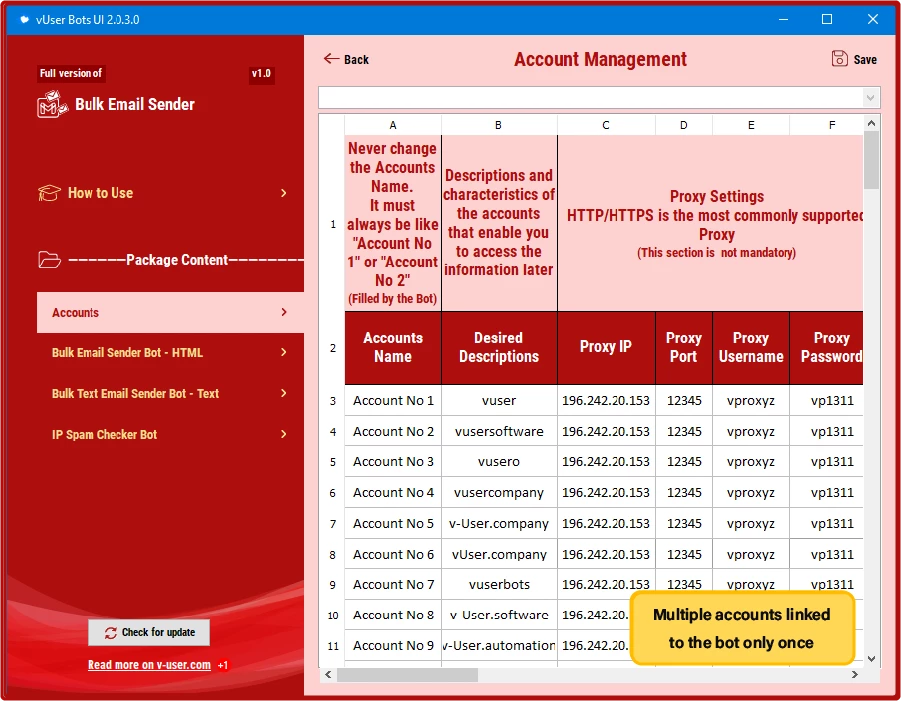Click the 'Proxy Settings' merged header cell
This screenshot has width=901, height=701.
pos(710,224)
